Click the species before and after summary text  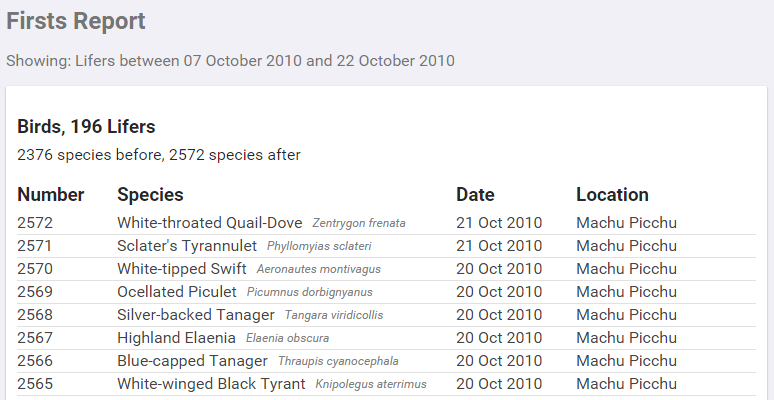click(159, 155)
